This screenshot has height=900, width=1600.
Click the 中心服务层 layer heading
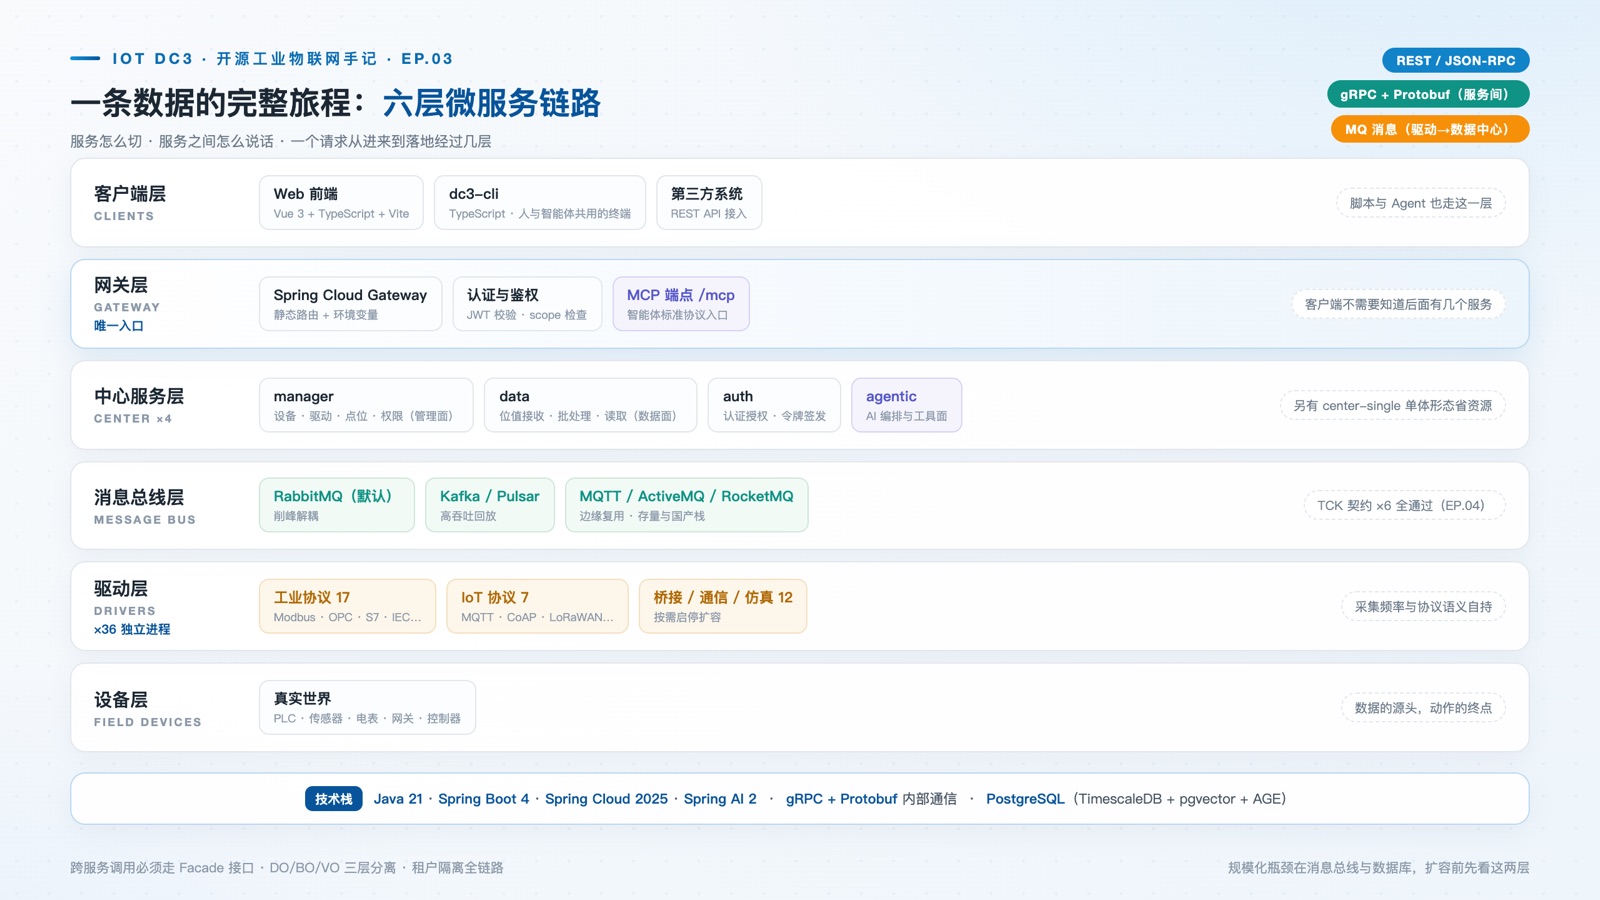coord(139,396)
